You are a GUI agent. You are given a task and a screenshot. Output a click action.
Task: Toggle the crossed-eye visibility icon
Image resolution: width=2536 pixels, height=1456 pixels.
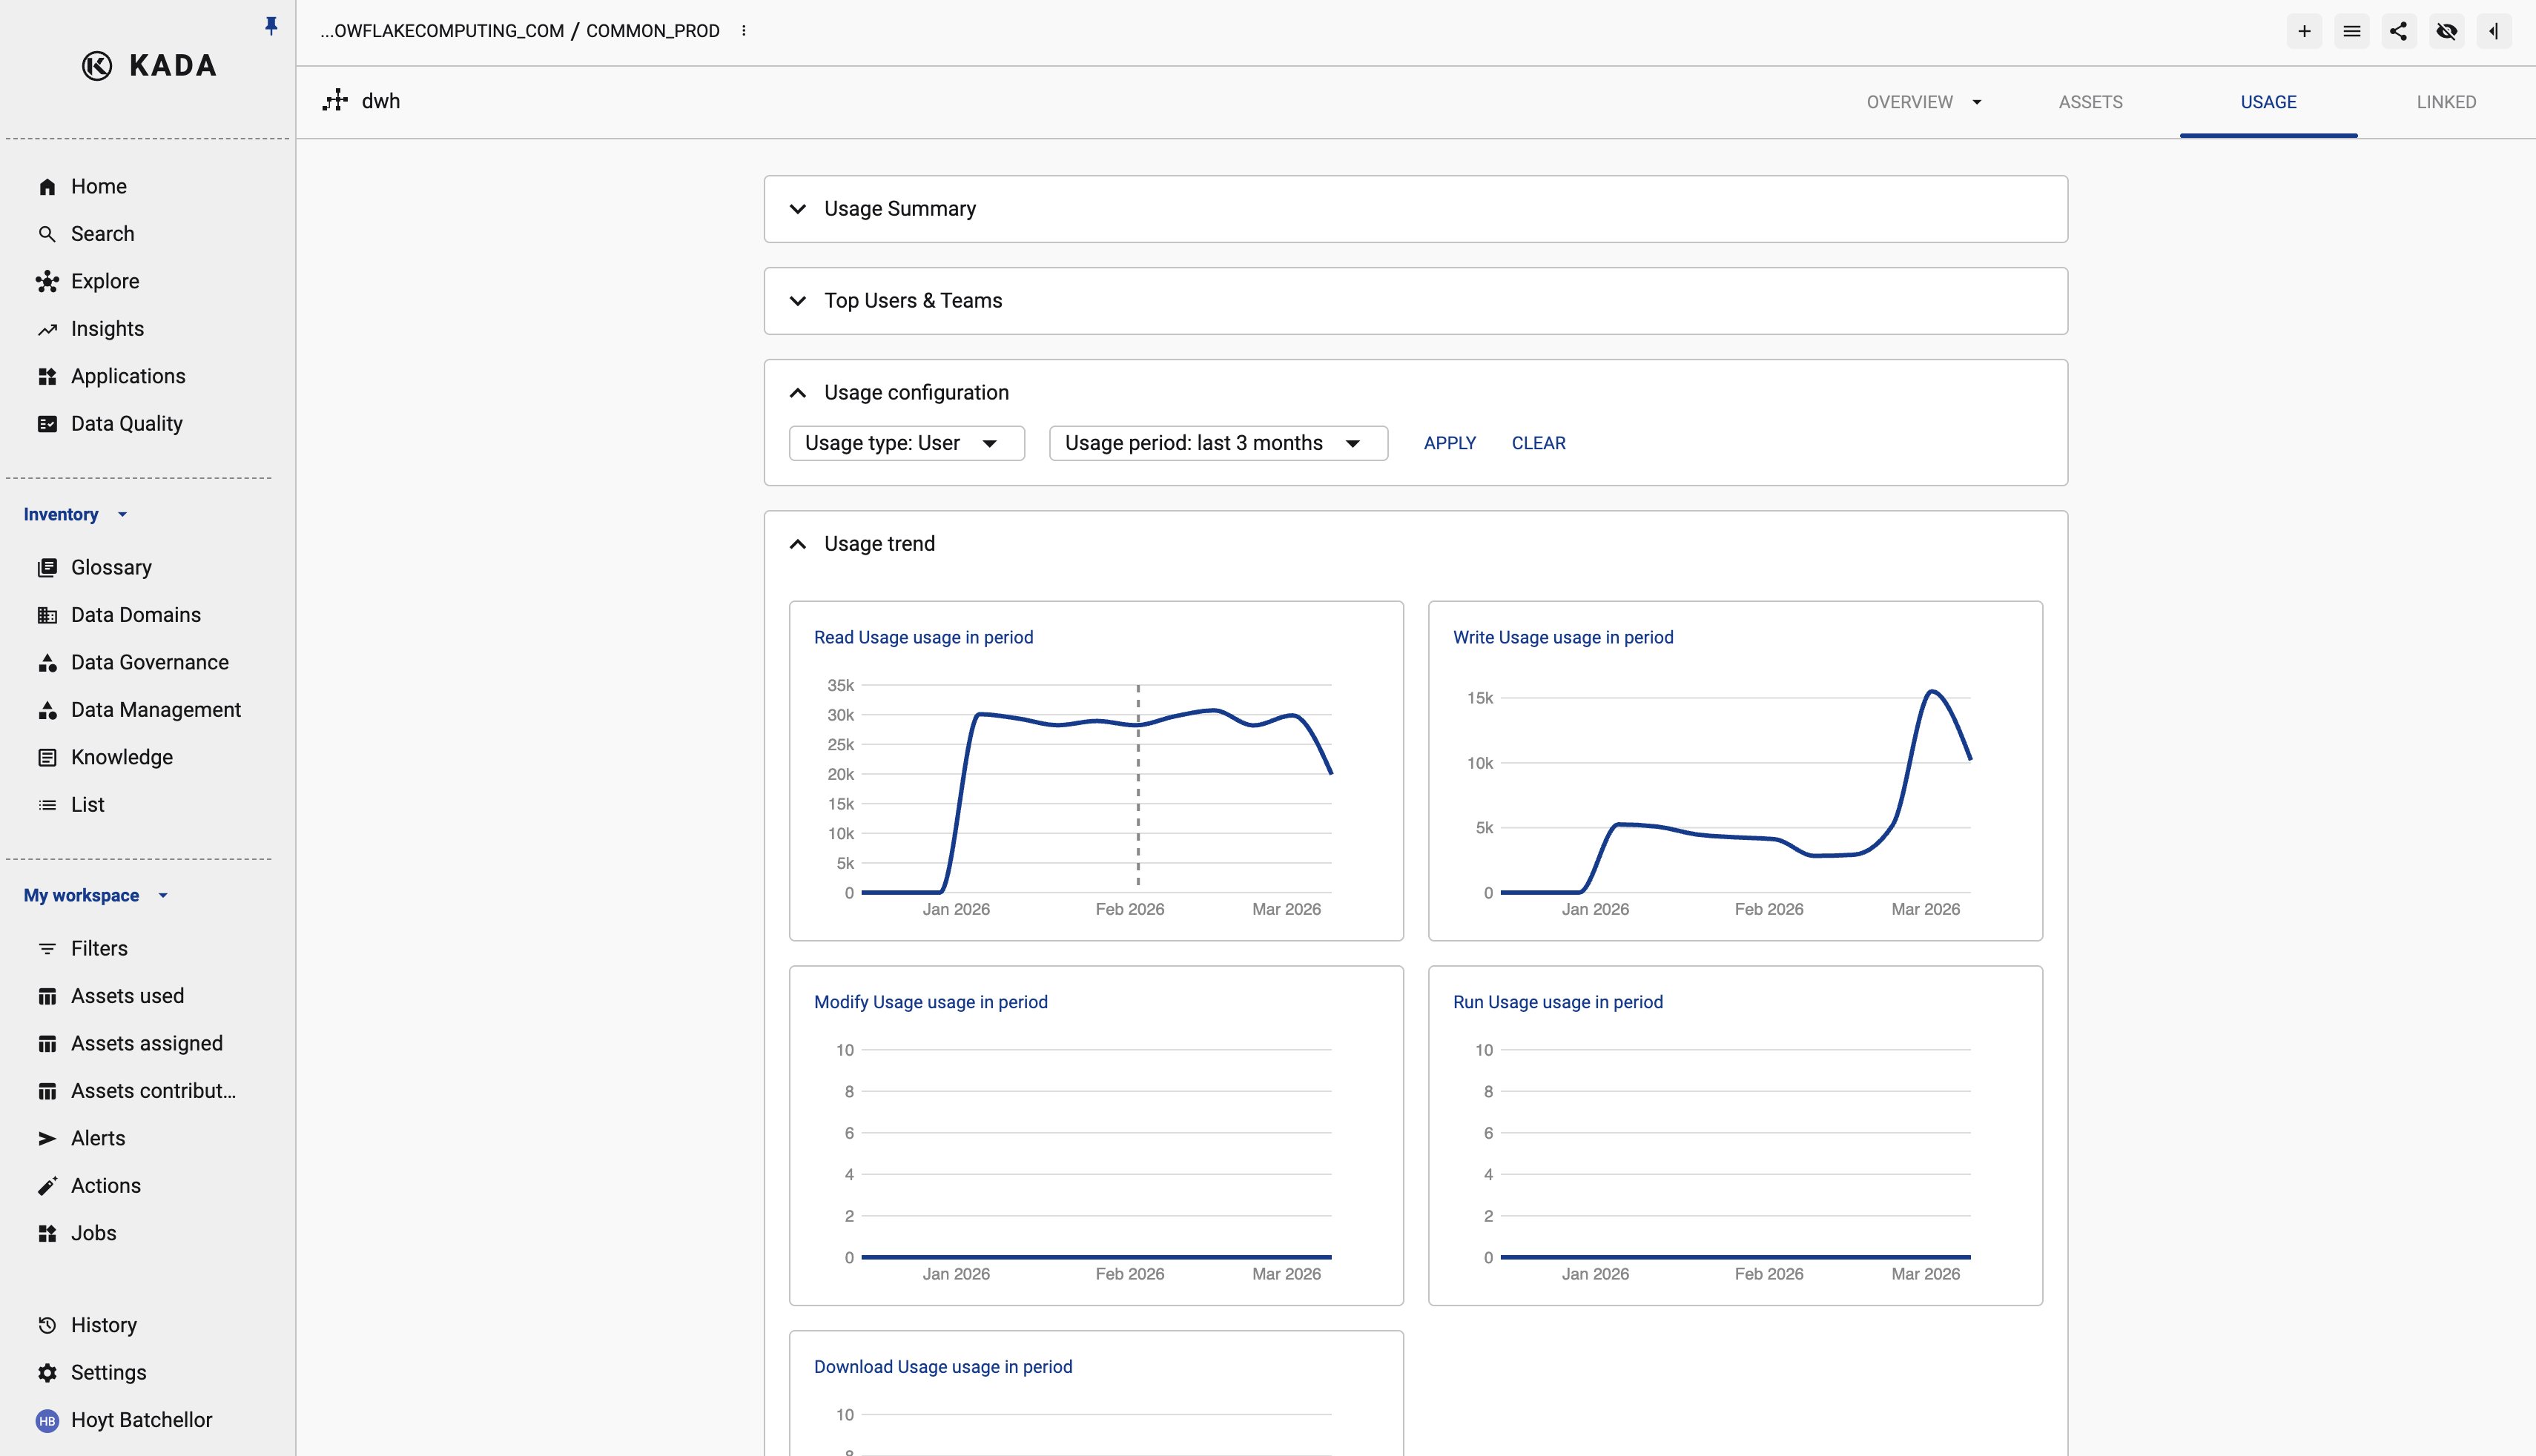pos(2446,31)
